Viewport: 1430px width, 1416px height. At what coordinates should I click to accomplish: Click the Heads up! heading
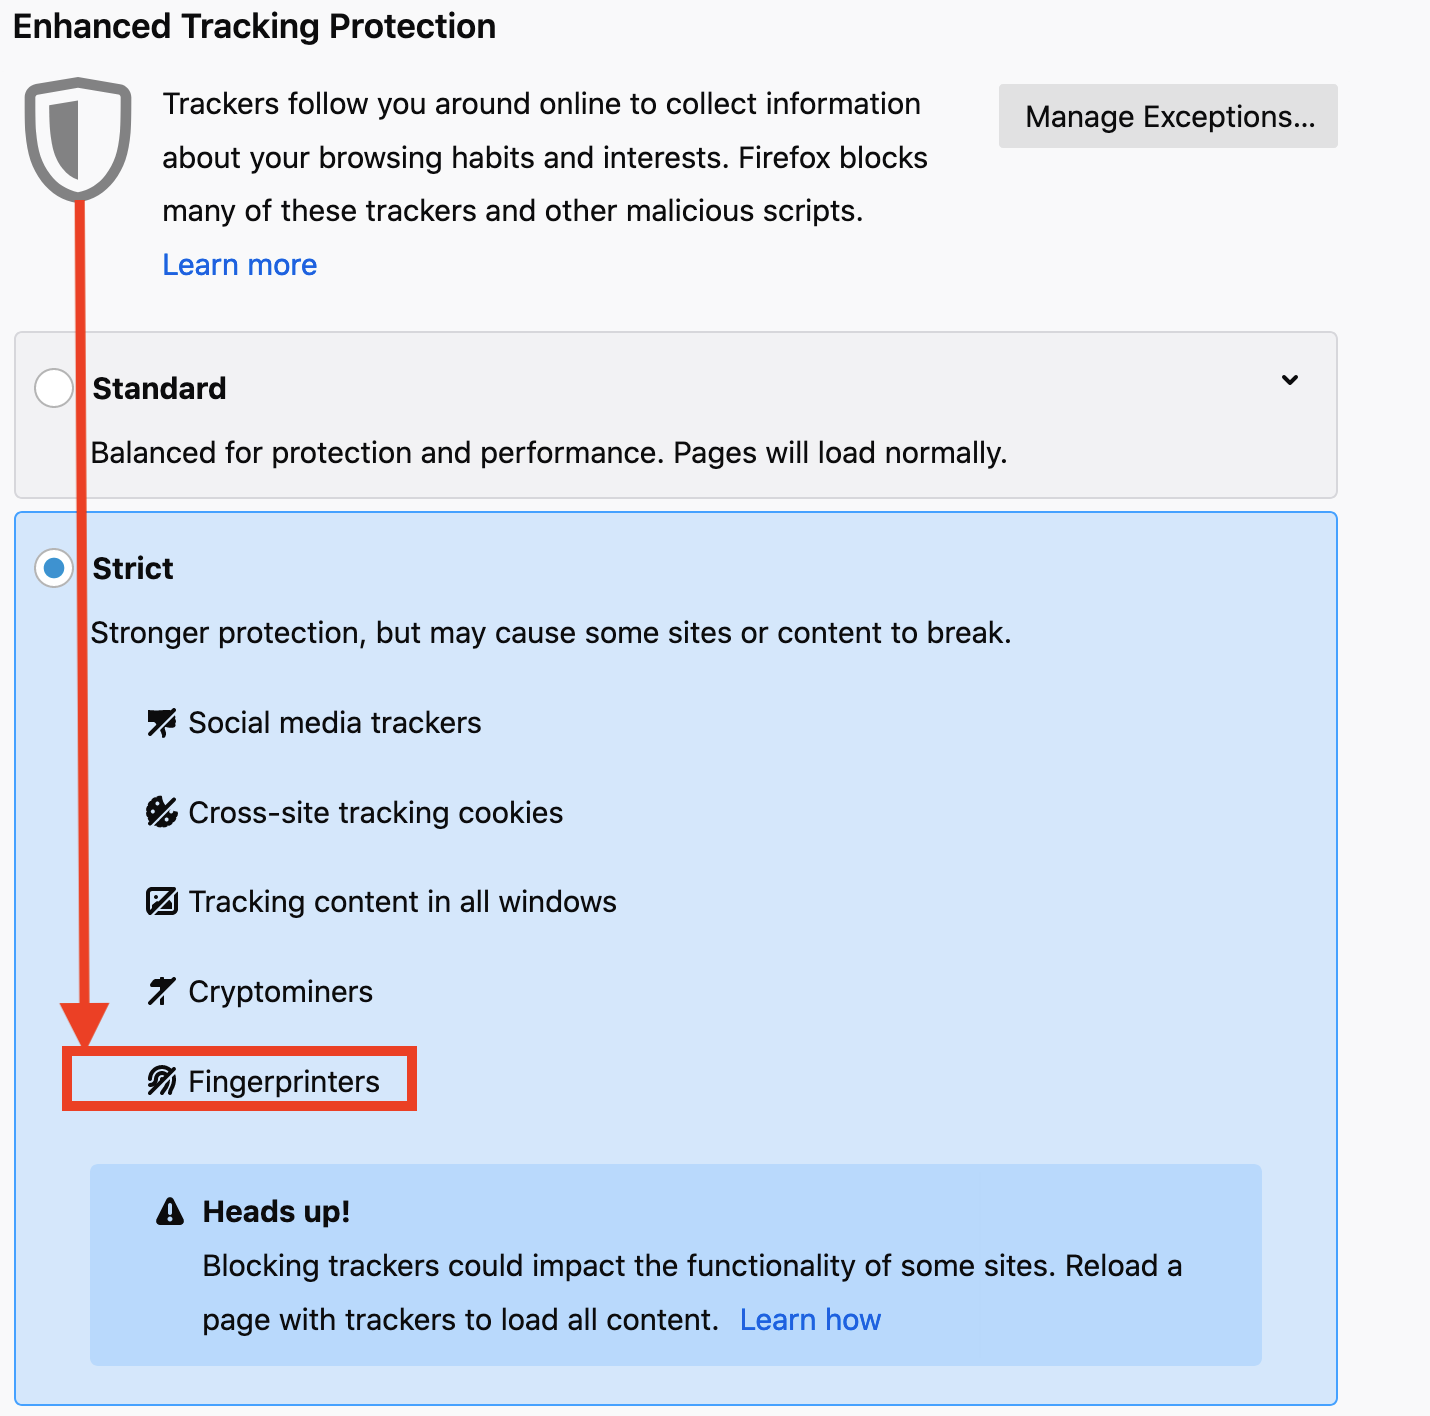[x=276, y=1211]
